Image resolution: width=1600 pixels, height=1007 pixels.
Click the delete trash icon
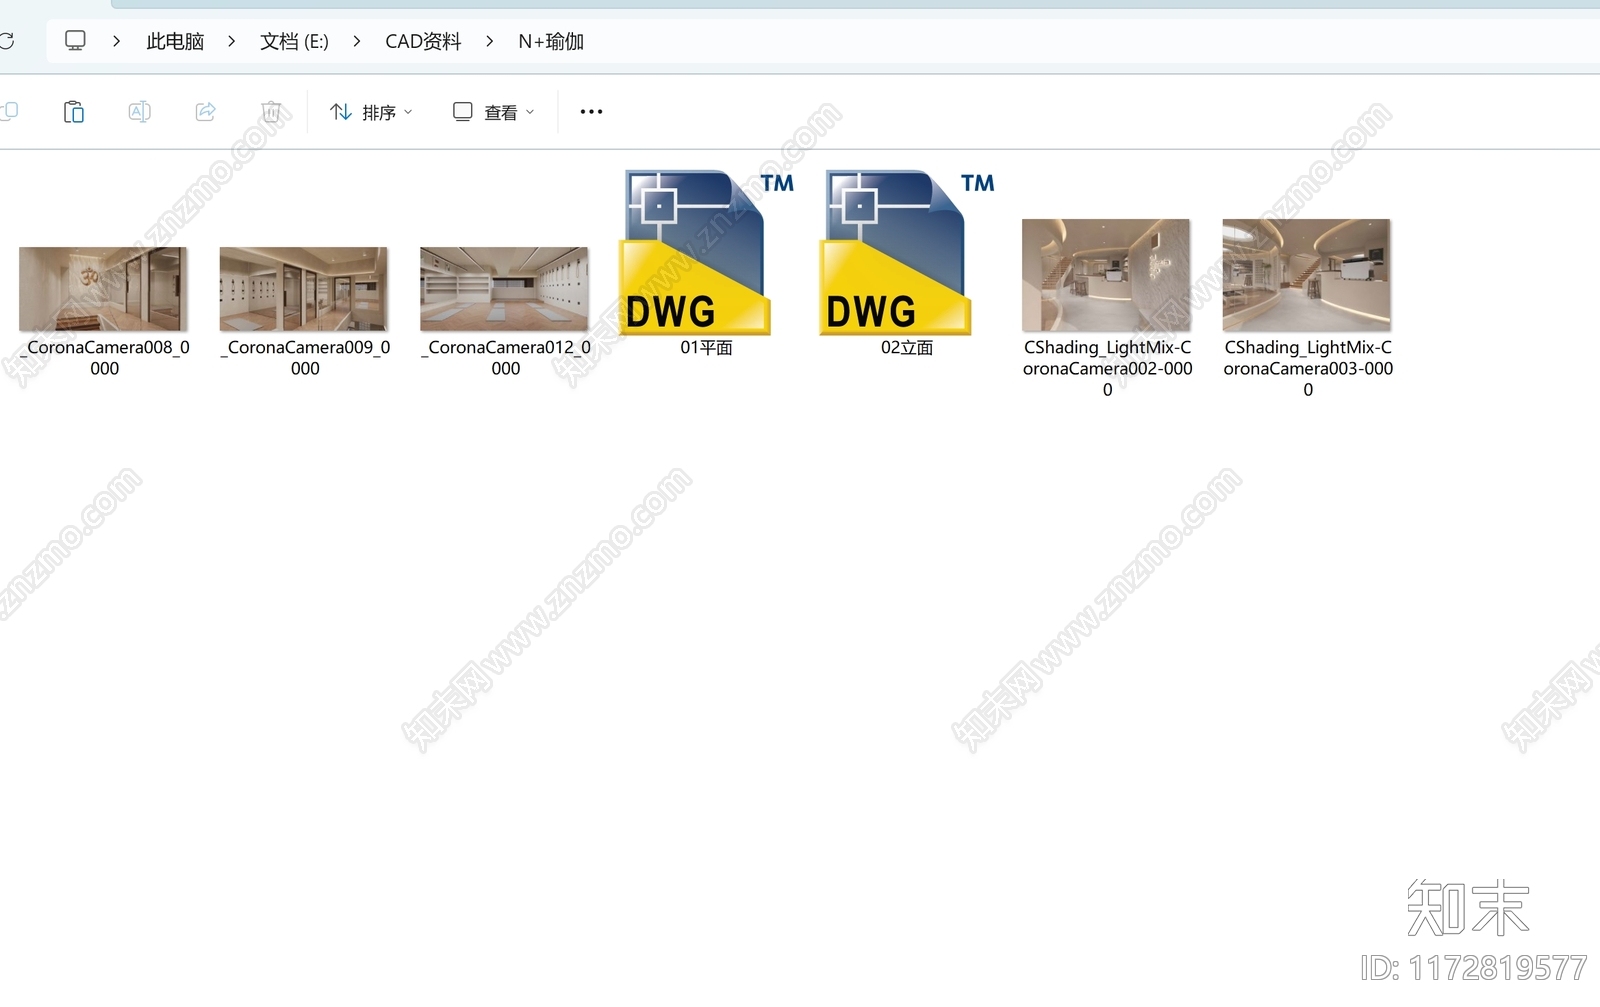(271, 112)
